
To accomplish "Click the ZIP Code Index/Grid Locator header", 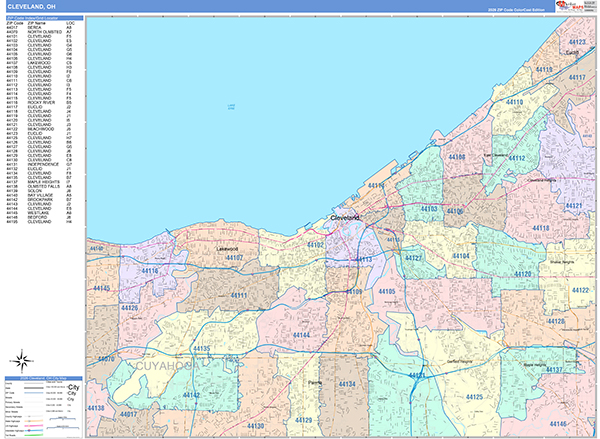I will (x=44, y=18).
